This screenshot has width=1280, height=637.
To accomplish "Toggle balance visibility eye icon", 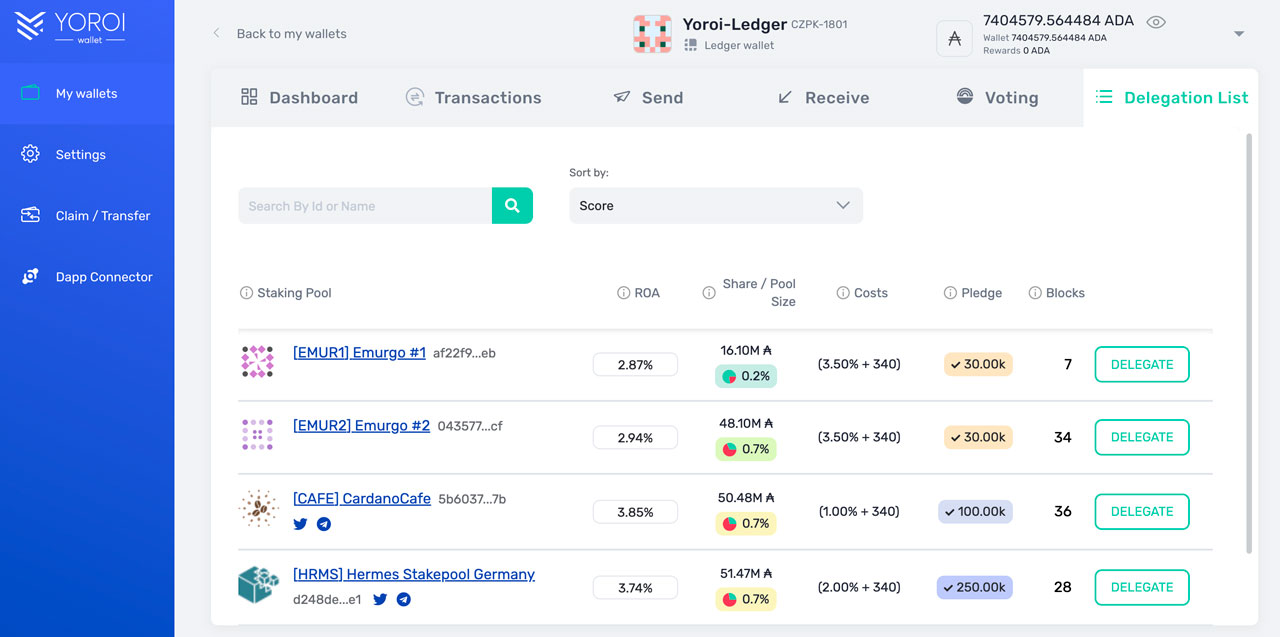I will [1156, 22].
